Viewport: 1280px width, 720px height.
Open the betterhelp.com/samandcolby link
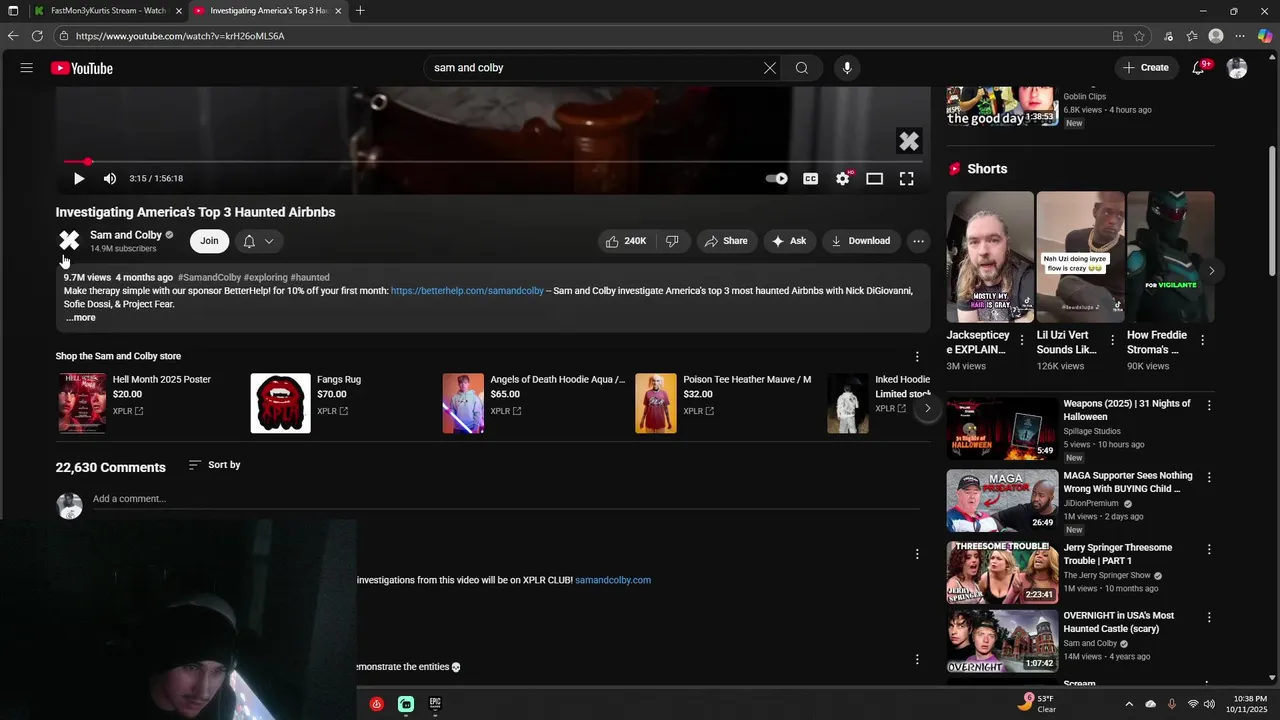pyautogui.click(x=467, y=291)
